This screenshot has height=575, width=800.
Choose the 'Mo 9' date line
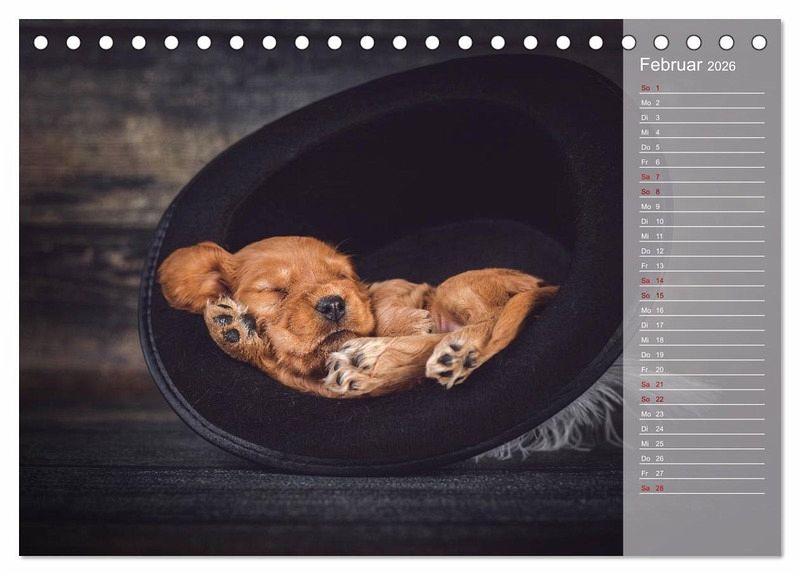[702, 207]
